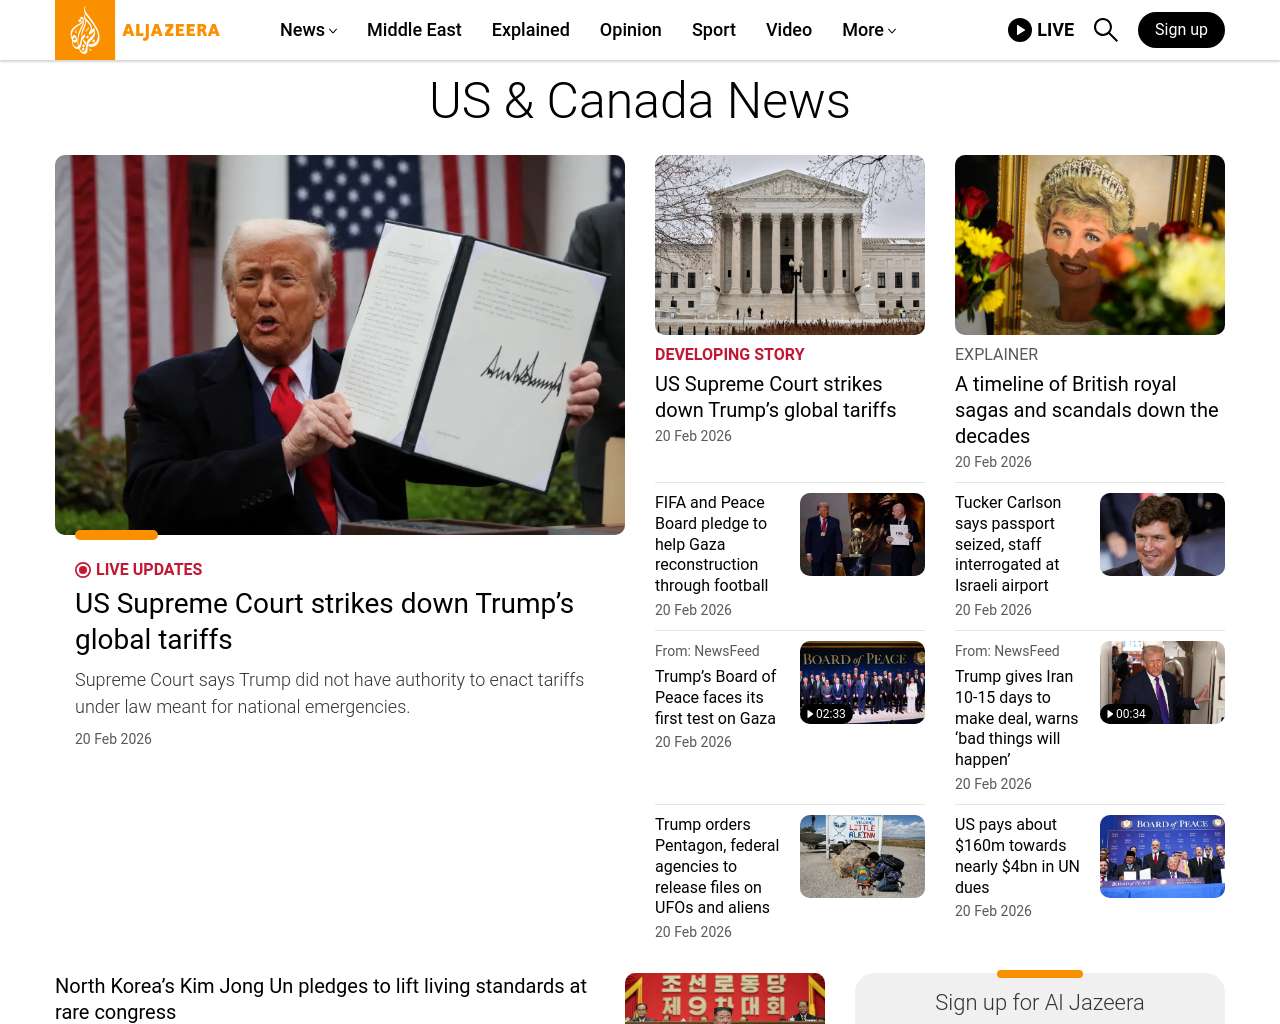This screenshot has width=1280, height=1024.
Task: Open the Sport section
Action: tap(714, 30)
